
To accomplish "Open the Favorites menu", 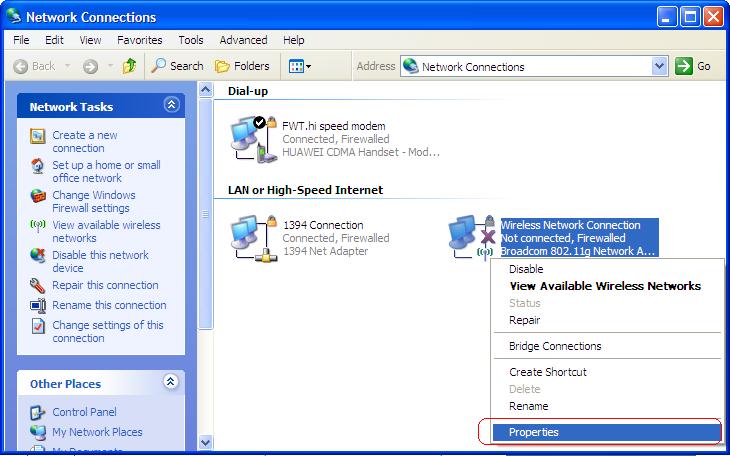I will coord(140,40).
